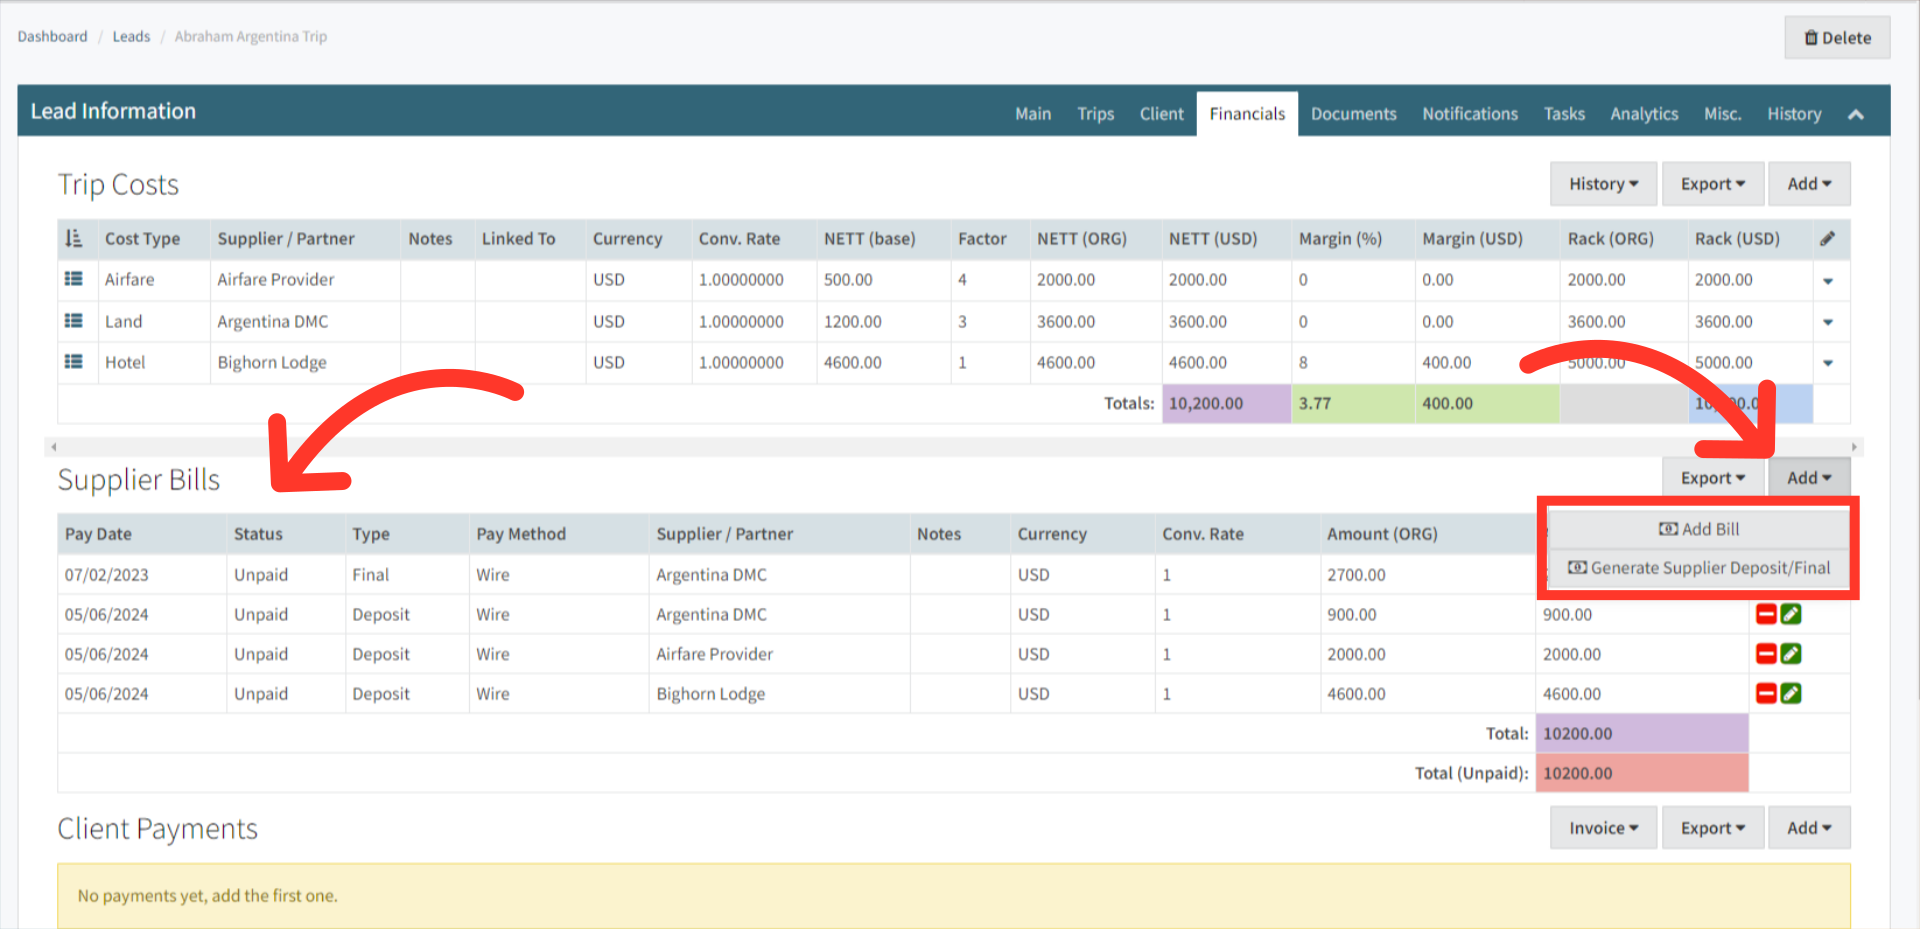The image size is (1920, 929).
Task: Switch to the Documents tab
Action: 1353,113
